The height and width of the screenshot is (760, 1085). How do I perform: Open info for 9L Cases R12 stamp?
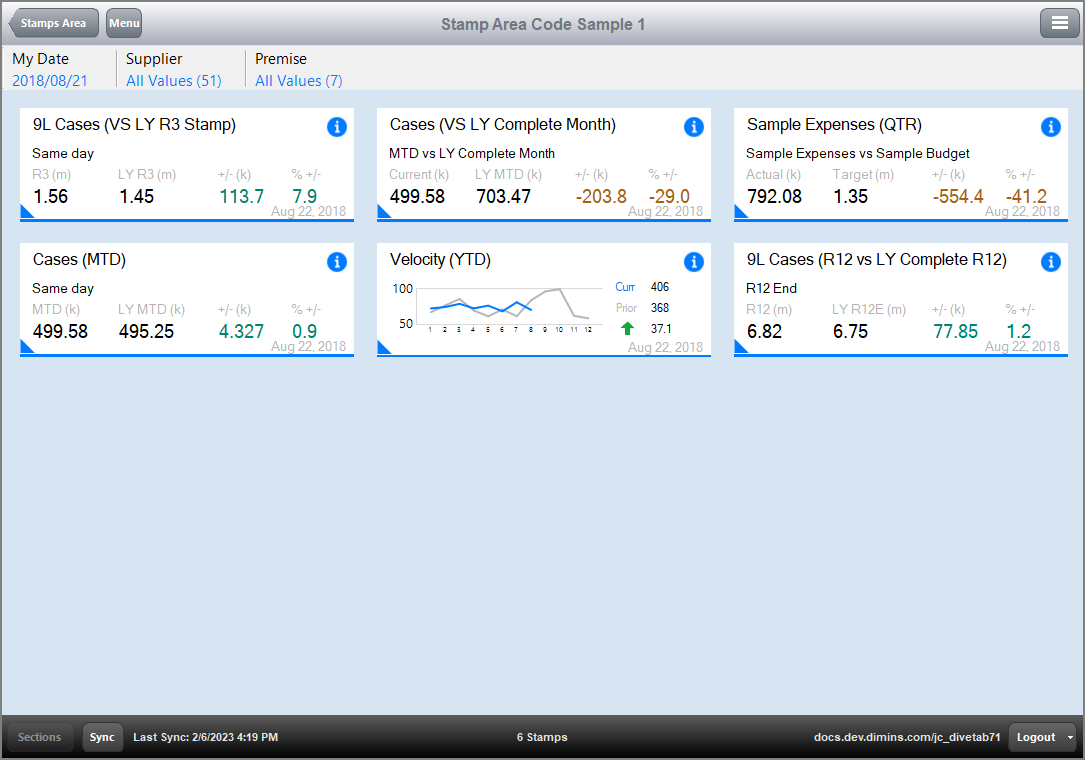click(1050, 262)
